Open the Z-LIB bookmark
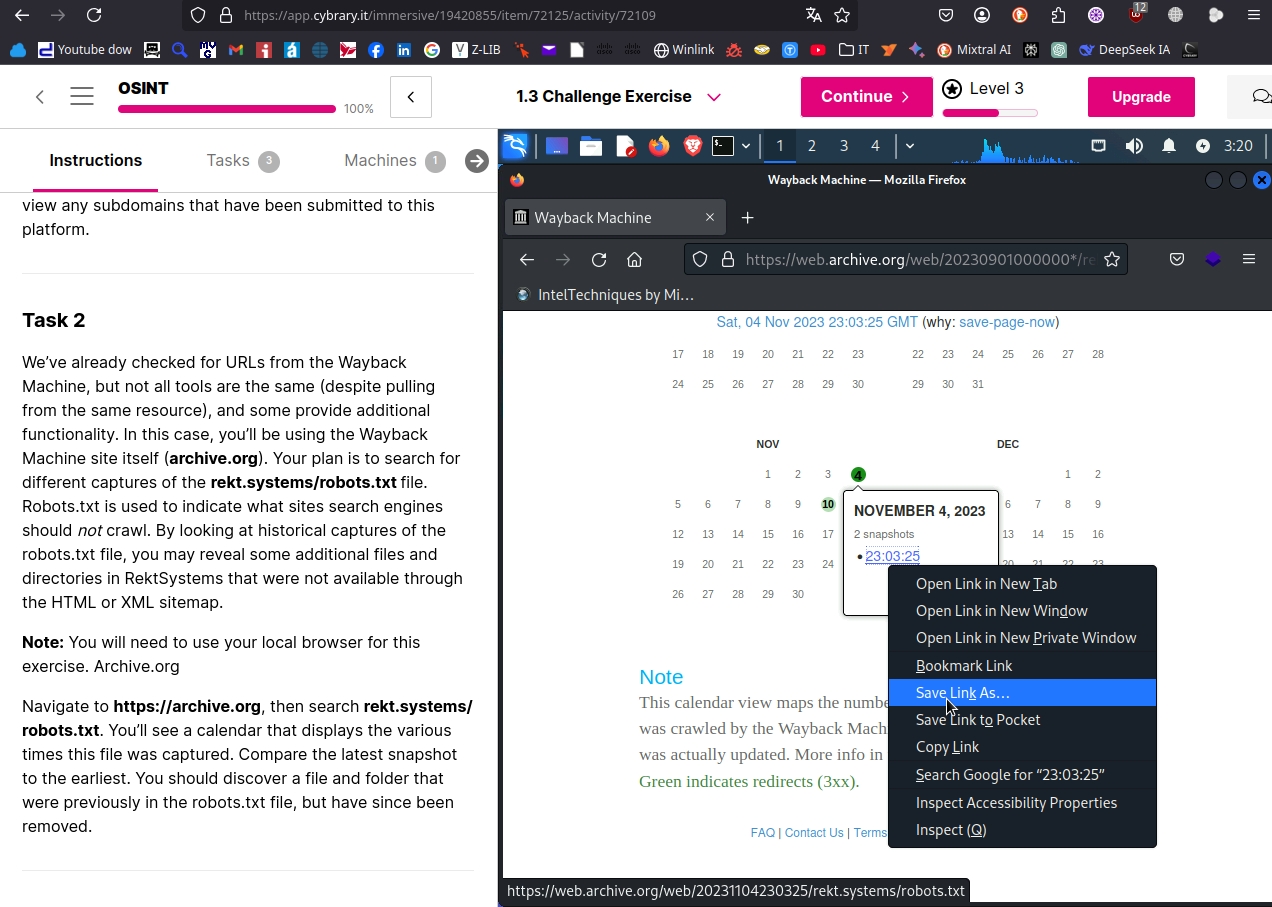Image resolution: width=1272 pixels, height=907 pixels. coord(476,49)
